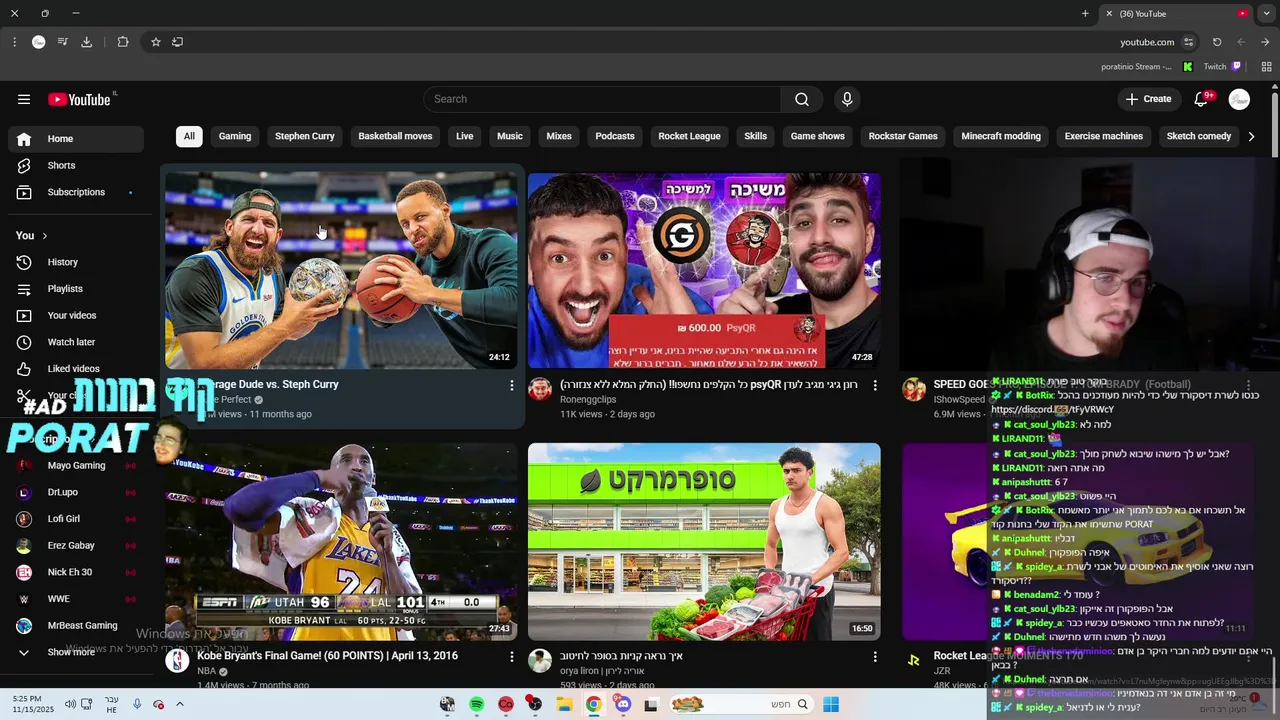This screenshot has height=720, width=1280.
Task: Open the Kobe Bryant Lakers video thumbnail
Action: coord(341,542)
